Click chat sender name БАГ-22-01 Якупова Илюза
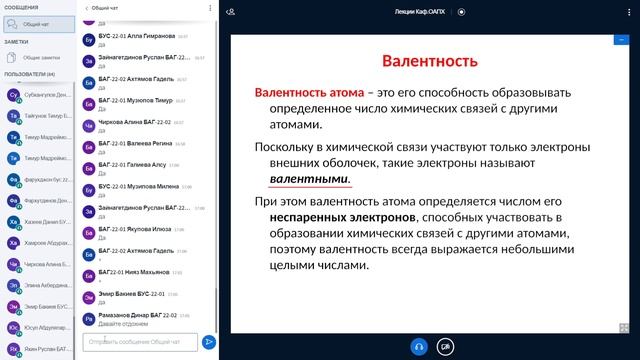The width and height of the screenshot is (640, 360). [x=135, y=229]
